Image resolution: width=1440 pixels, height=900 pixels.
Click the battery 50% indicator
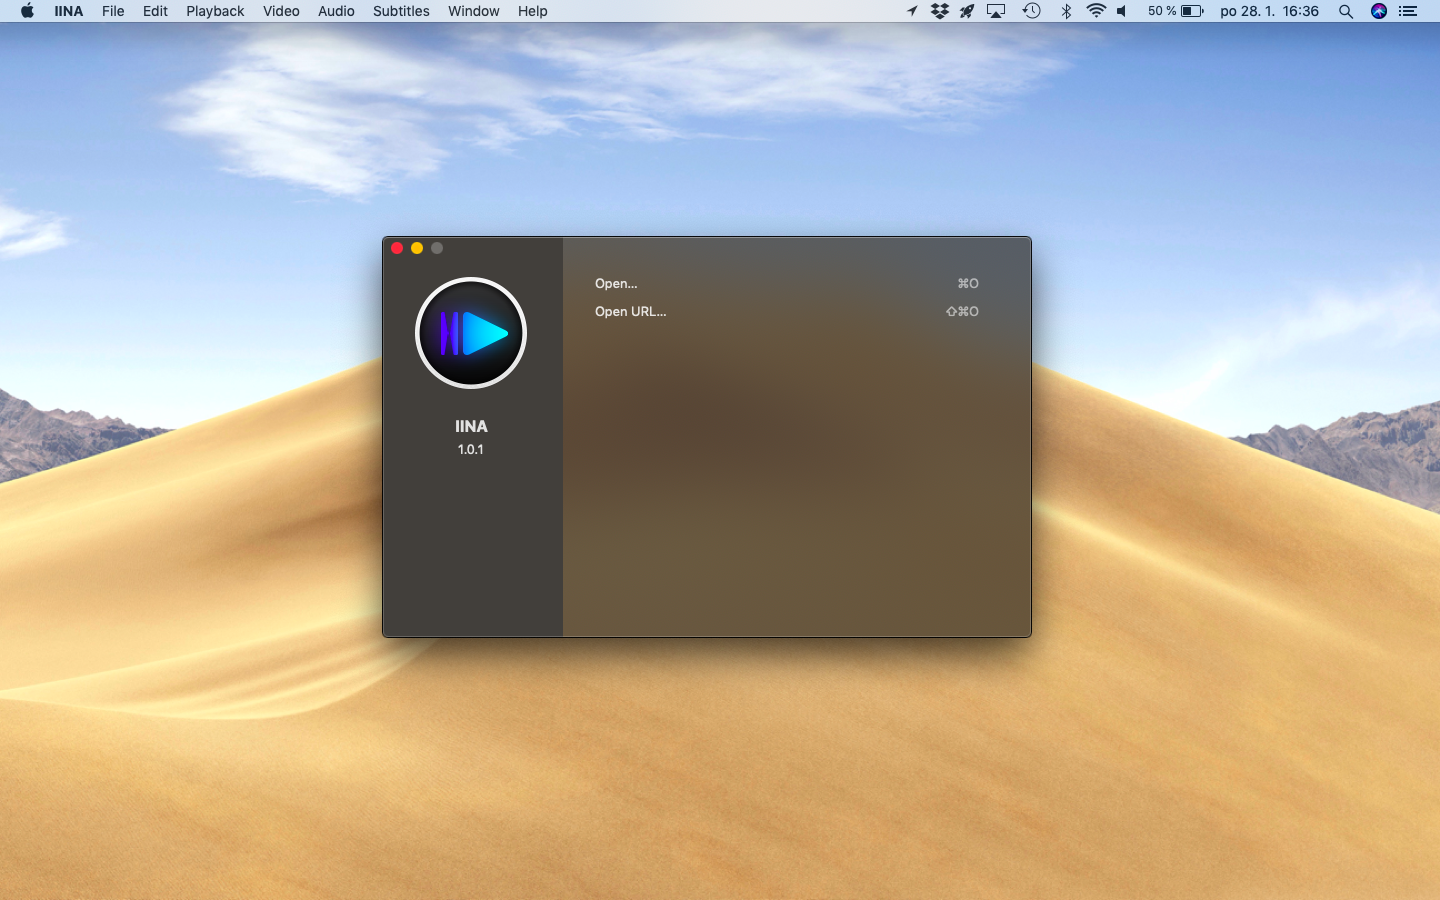coord(1176,11)
